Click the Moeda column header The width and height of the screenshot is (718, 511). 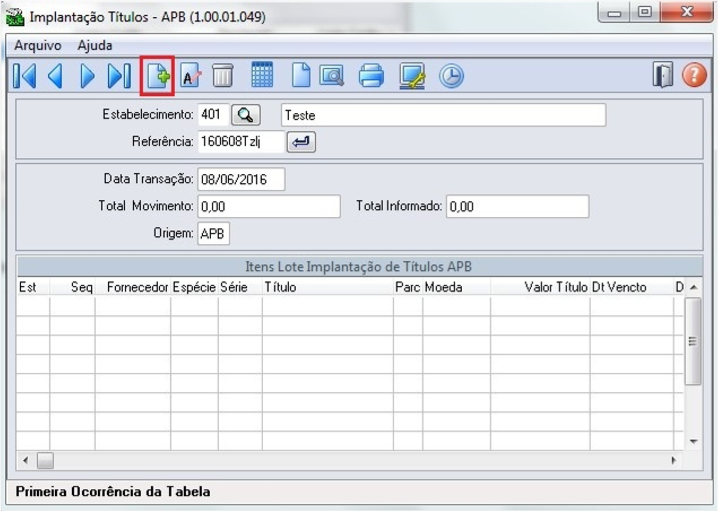(456, 288)
